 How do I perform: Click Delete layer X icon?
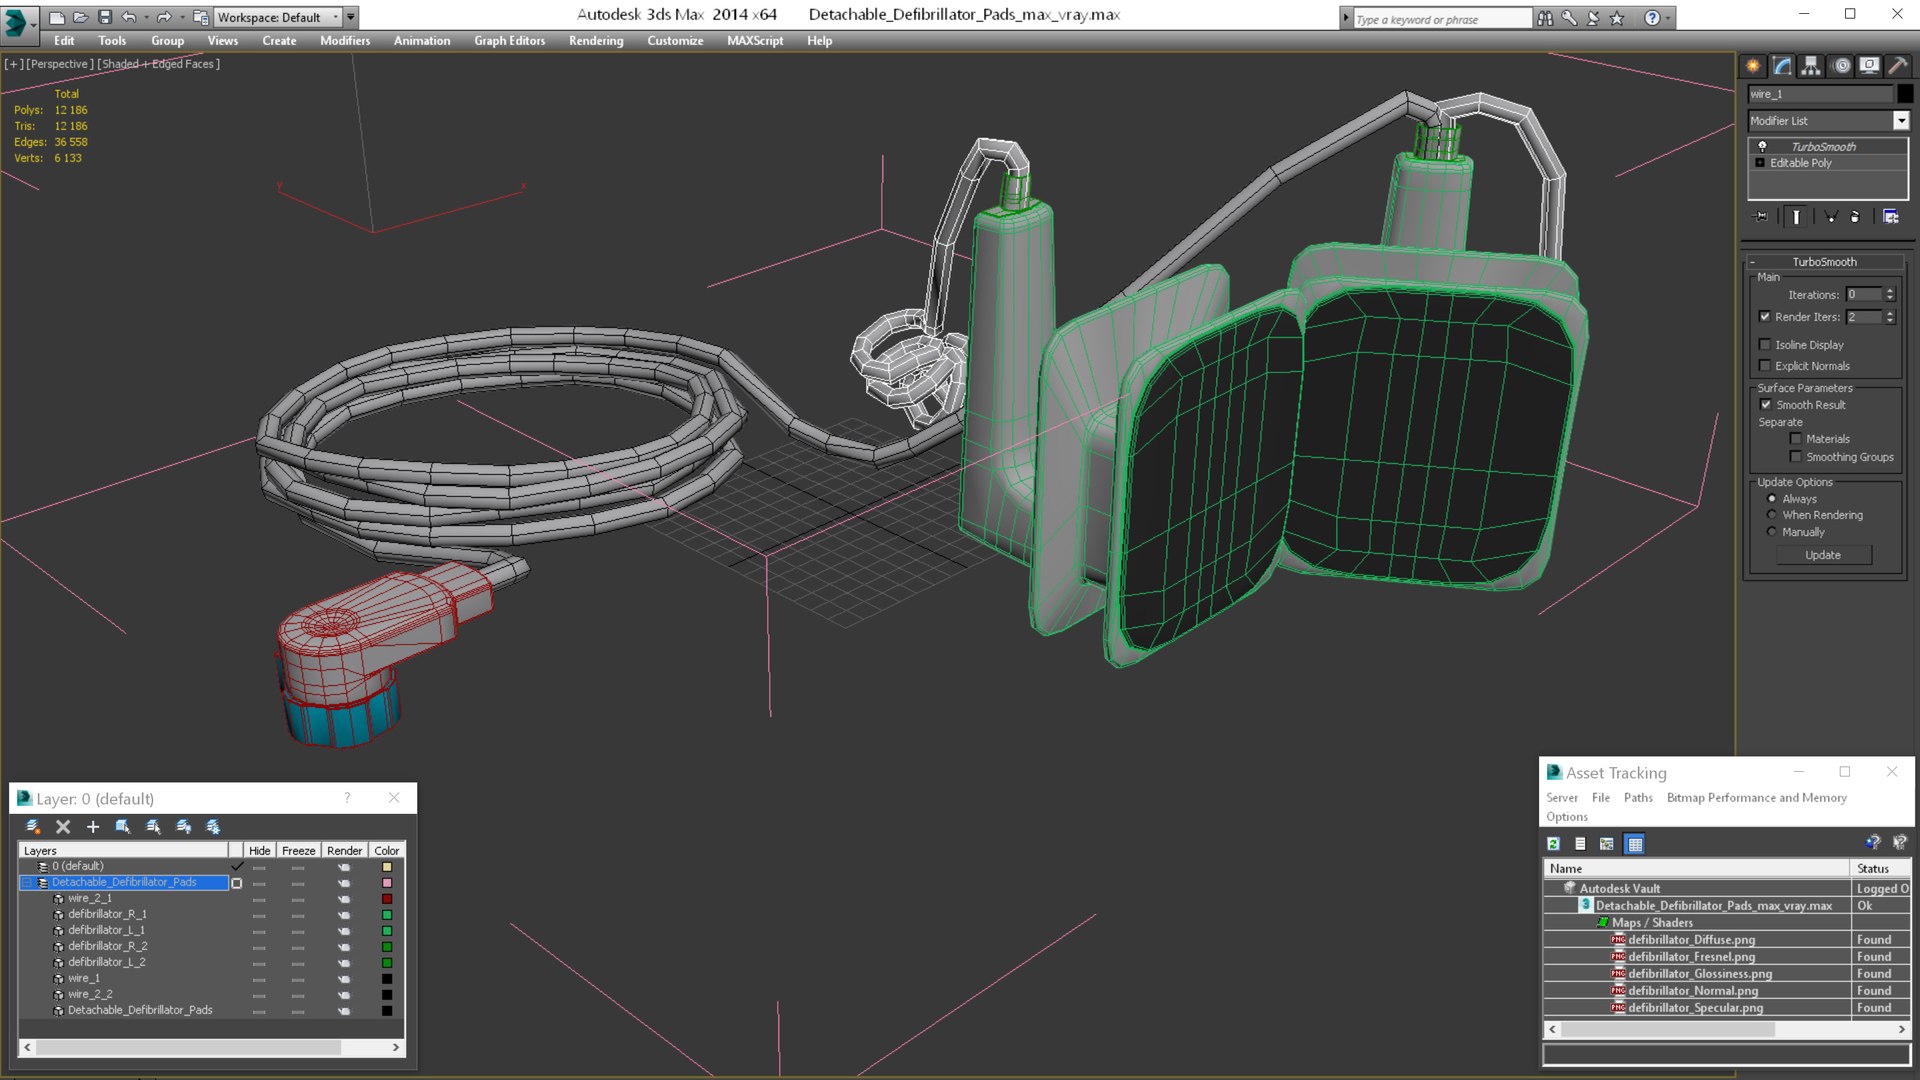click(x=63, y=827)
